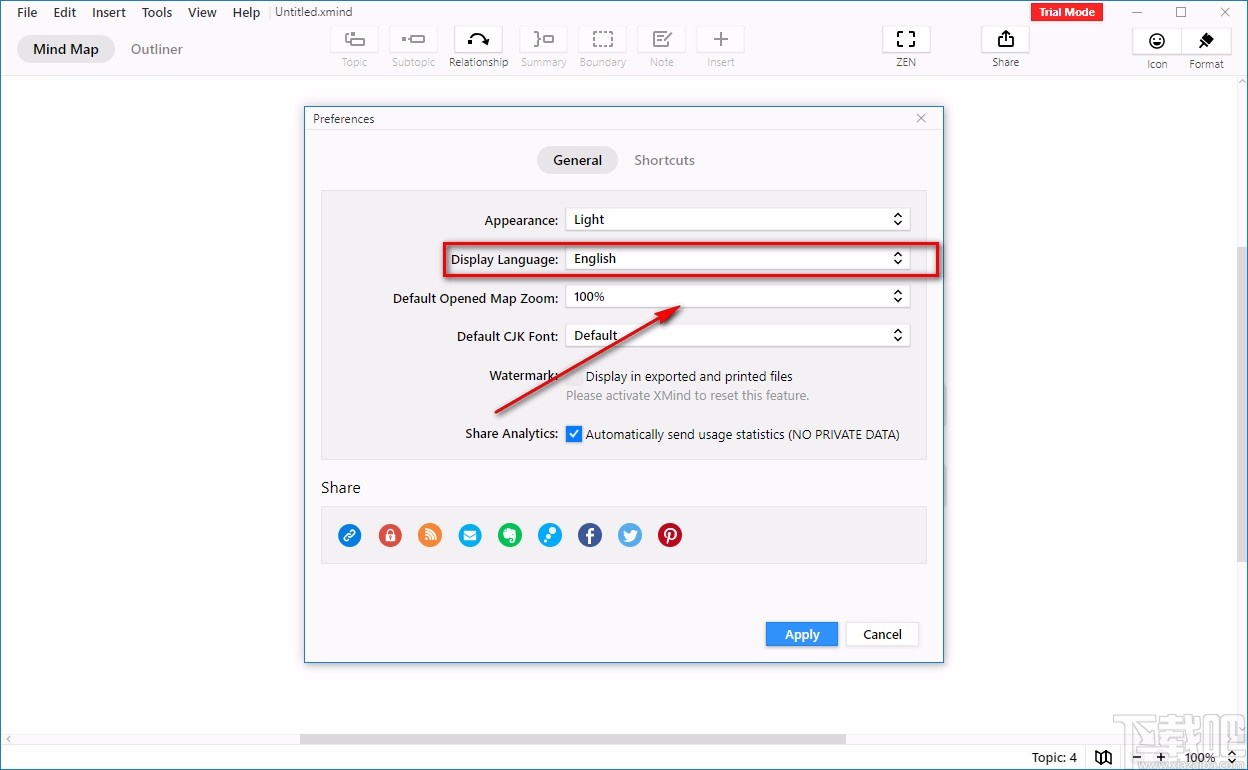Open the Tools menu
The image size is (1248, 770).
point(157,12)
